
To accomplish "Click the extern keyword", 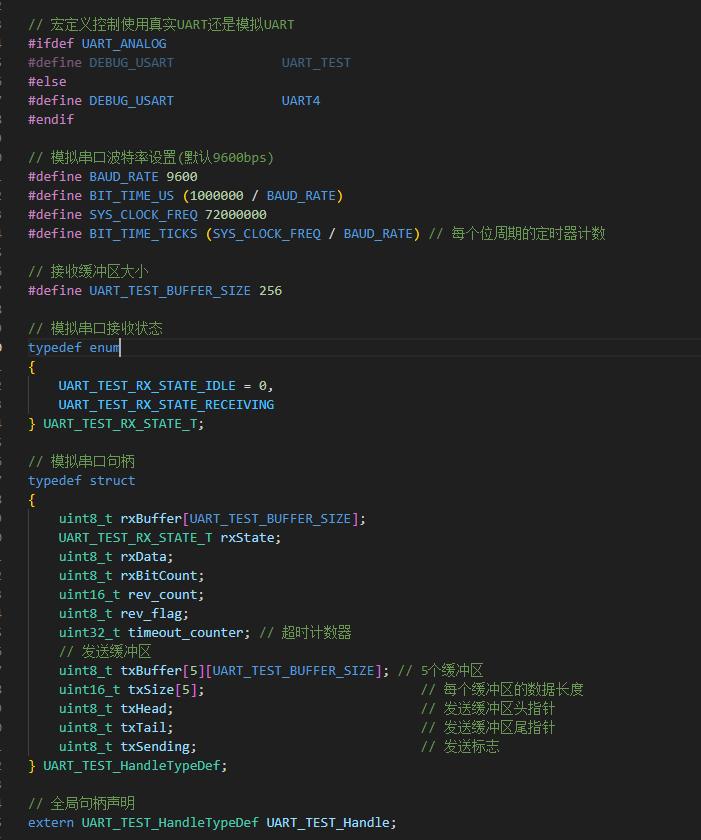I will point(51,823).
